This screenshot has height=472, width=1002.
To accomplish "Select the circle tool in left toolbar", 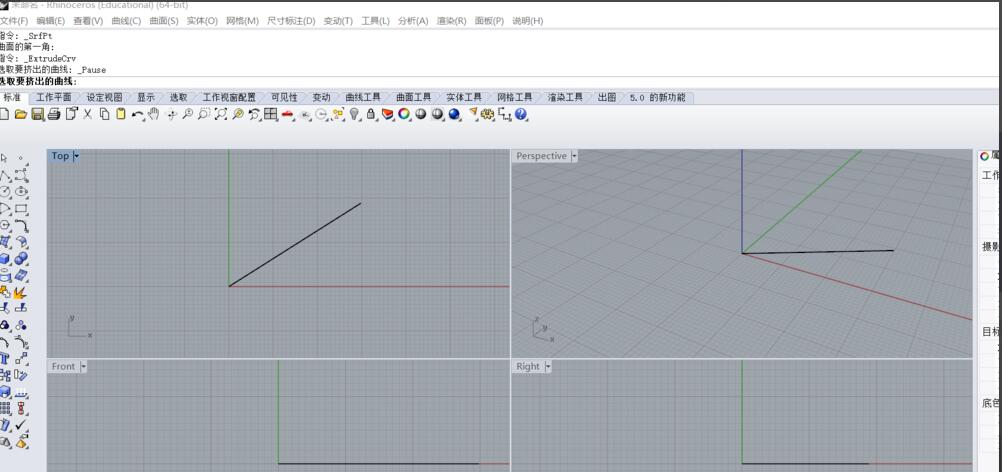I will click(x=4, y=192).
